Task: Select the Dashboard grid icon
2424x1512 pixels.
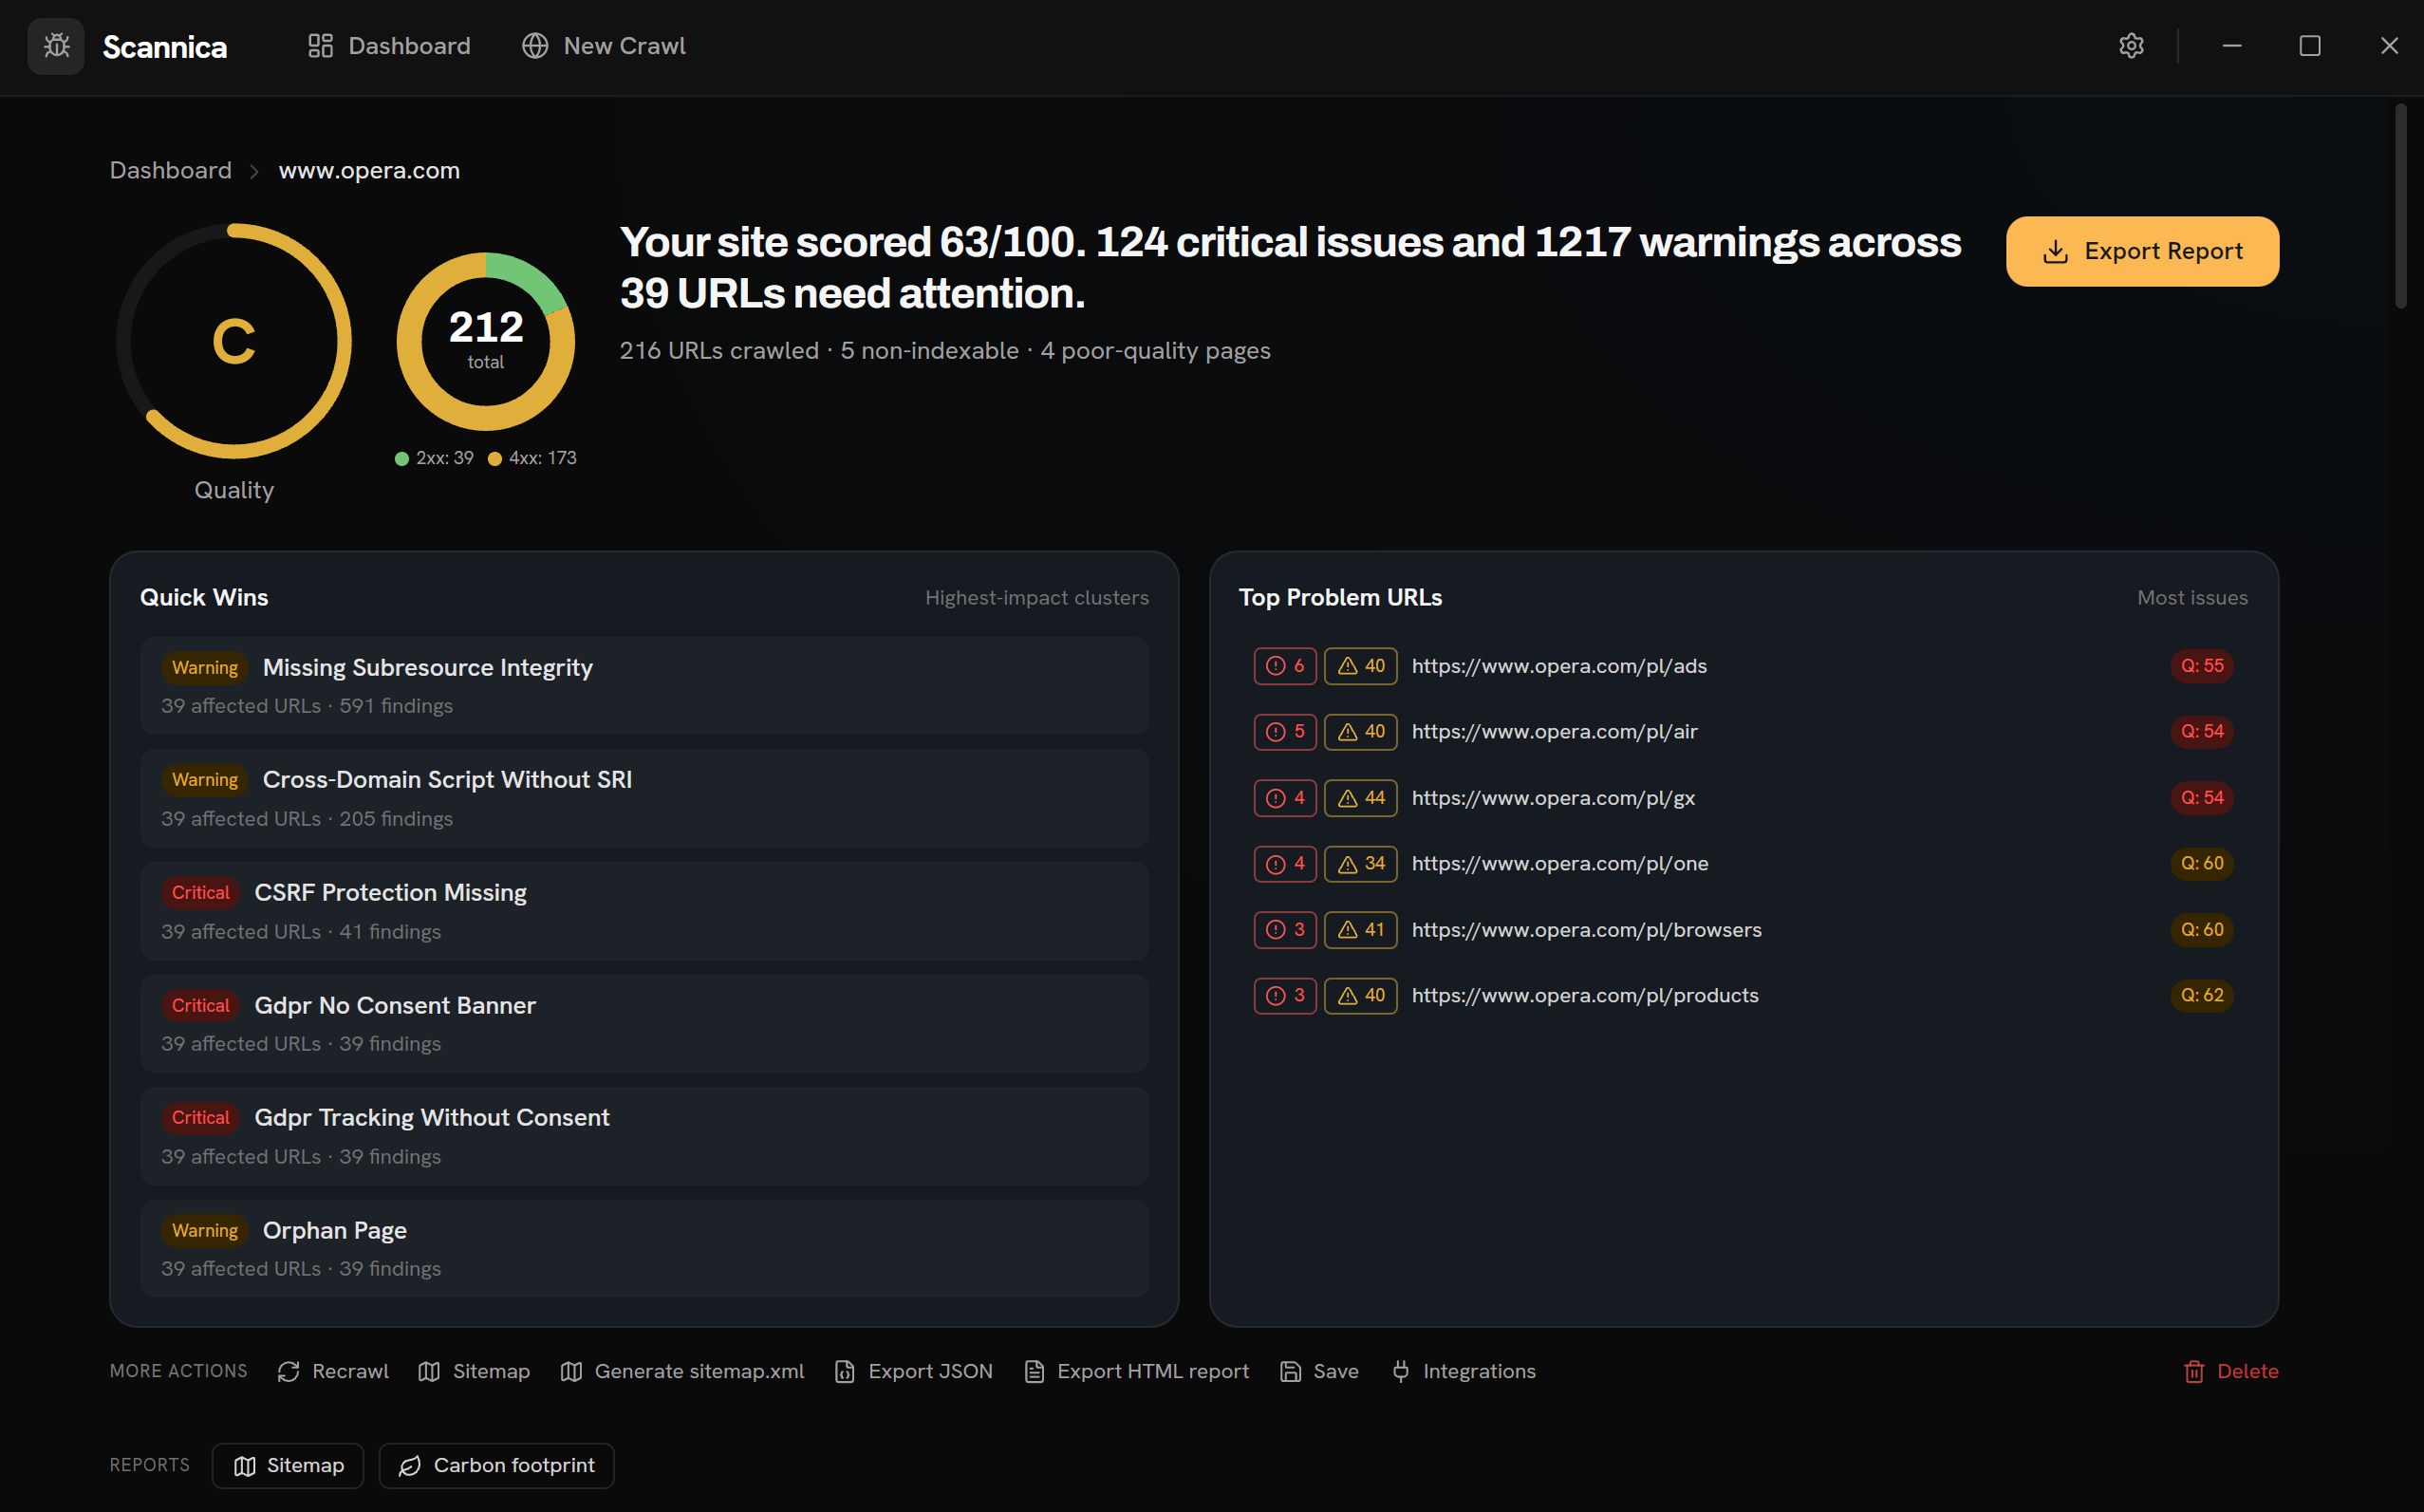Action: coord(320,45)
